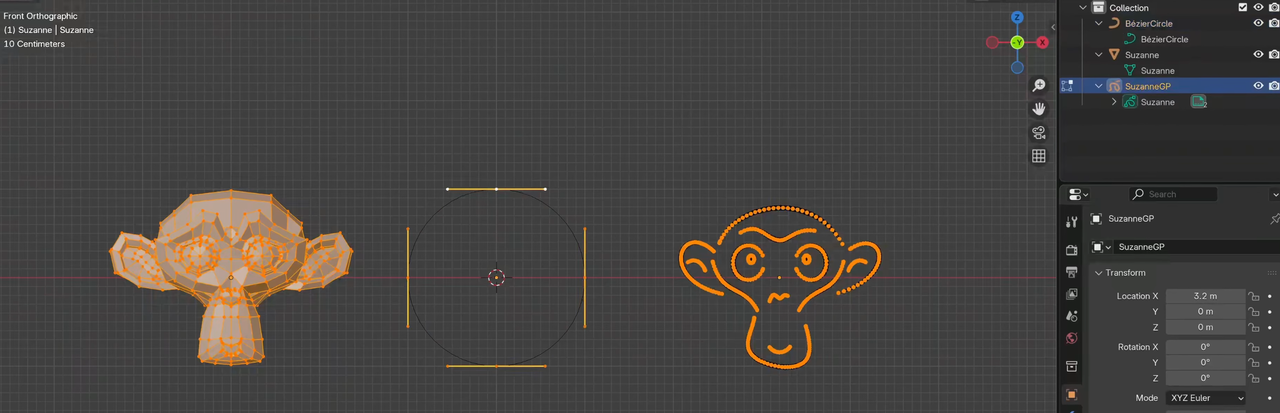This screenshot has width=1280, height=413.
Task: Click the BézierCircle curve object icon
Action: (1113, 23)
